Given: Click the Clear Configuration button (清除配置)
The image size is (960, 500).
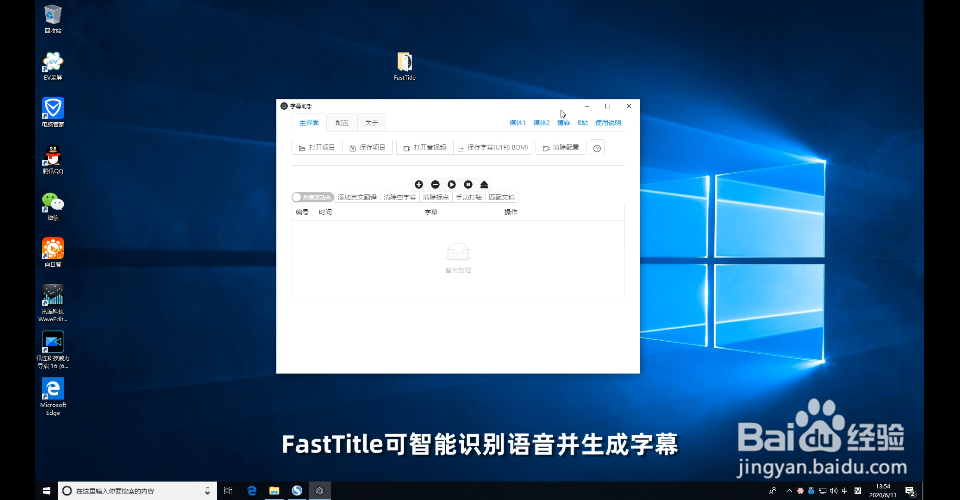Looking at the screenshot, I should pyautogui.click(x=561, y=147).
